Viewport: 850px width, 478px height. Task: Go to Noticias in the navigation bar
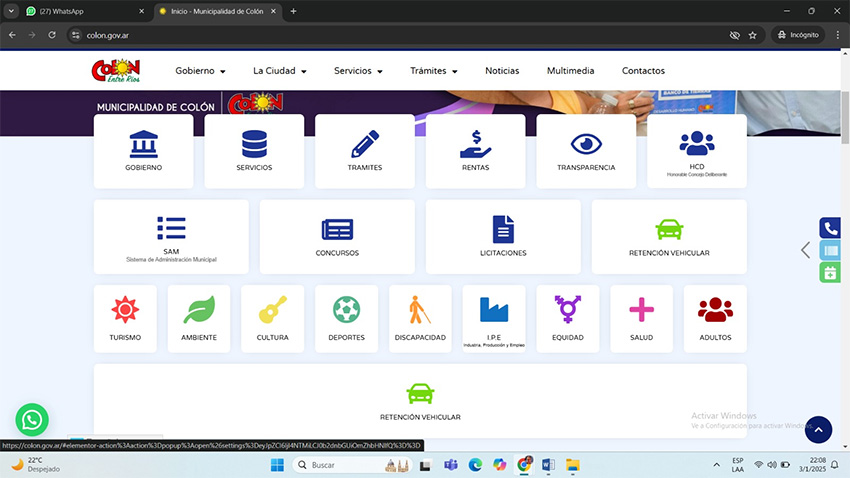pyautogui.click(x=502, y=71)
